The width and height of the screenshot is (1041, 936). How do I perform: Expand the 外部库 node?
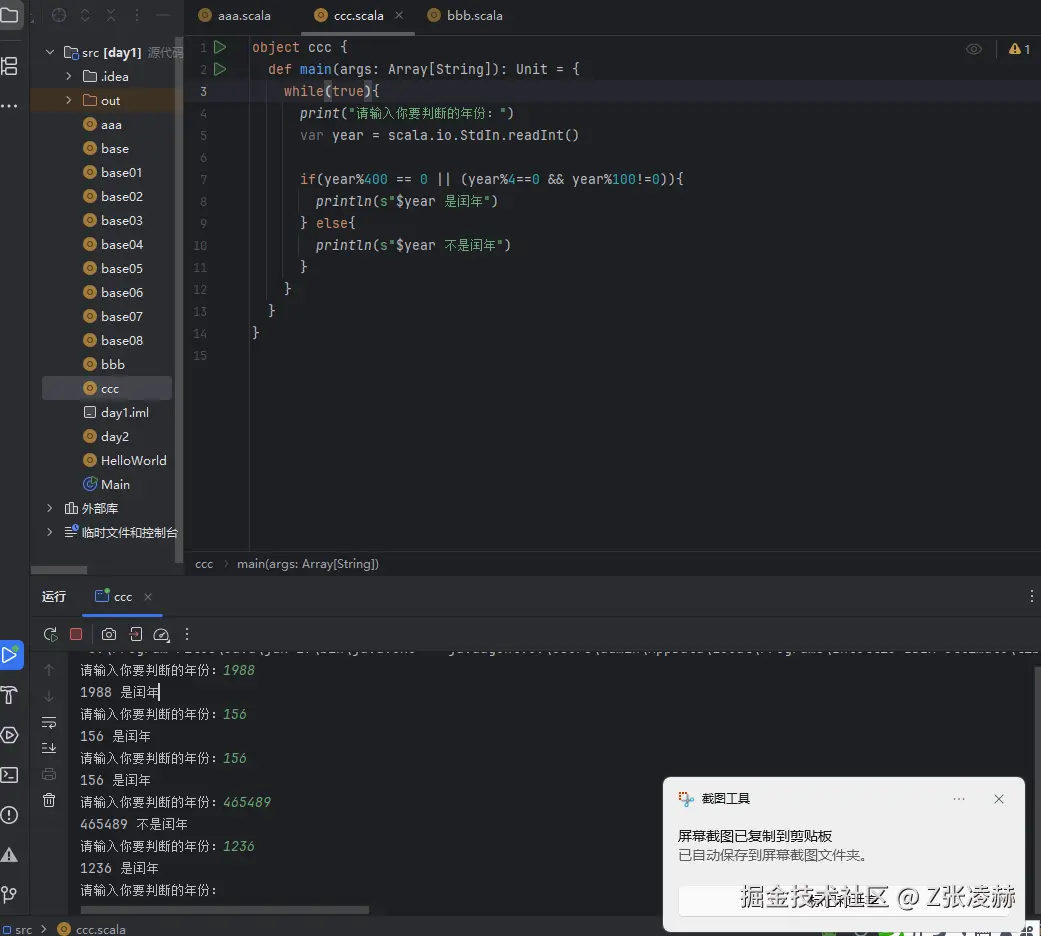(50, 508)
